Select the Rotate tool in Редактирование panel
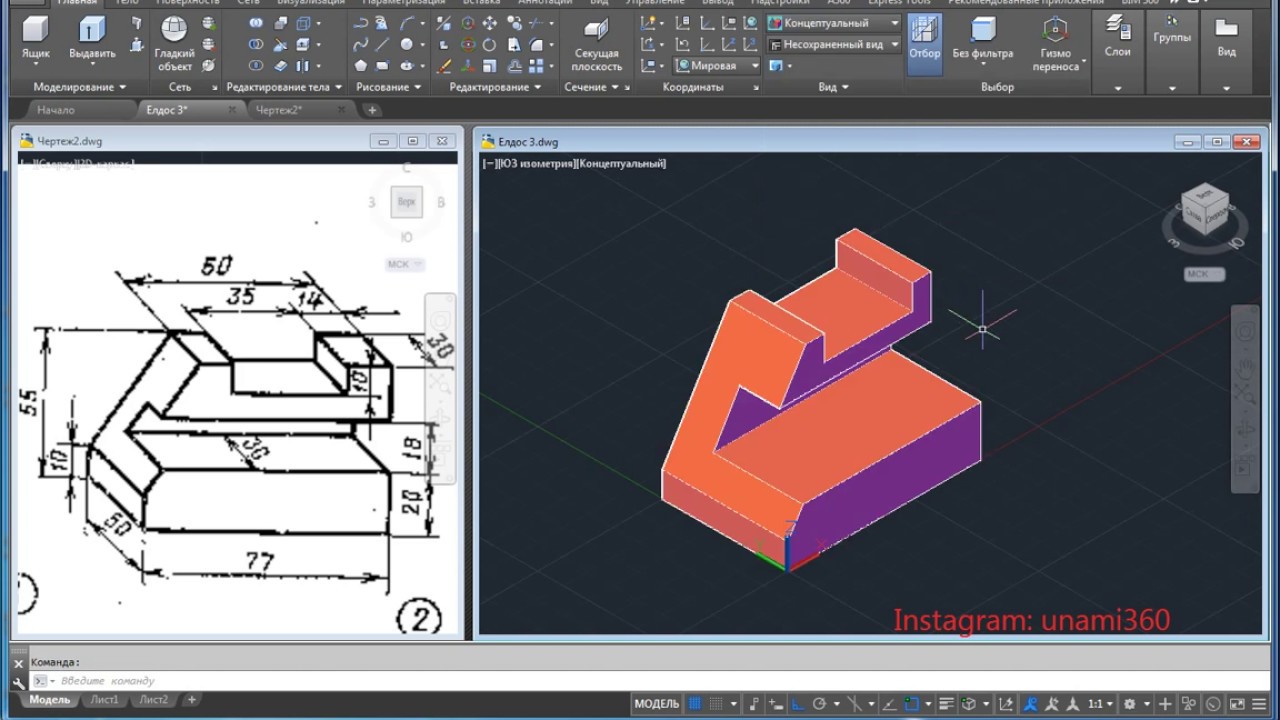 tap(489, 44)
